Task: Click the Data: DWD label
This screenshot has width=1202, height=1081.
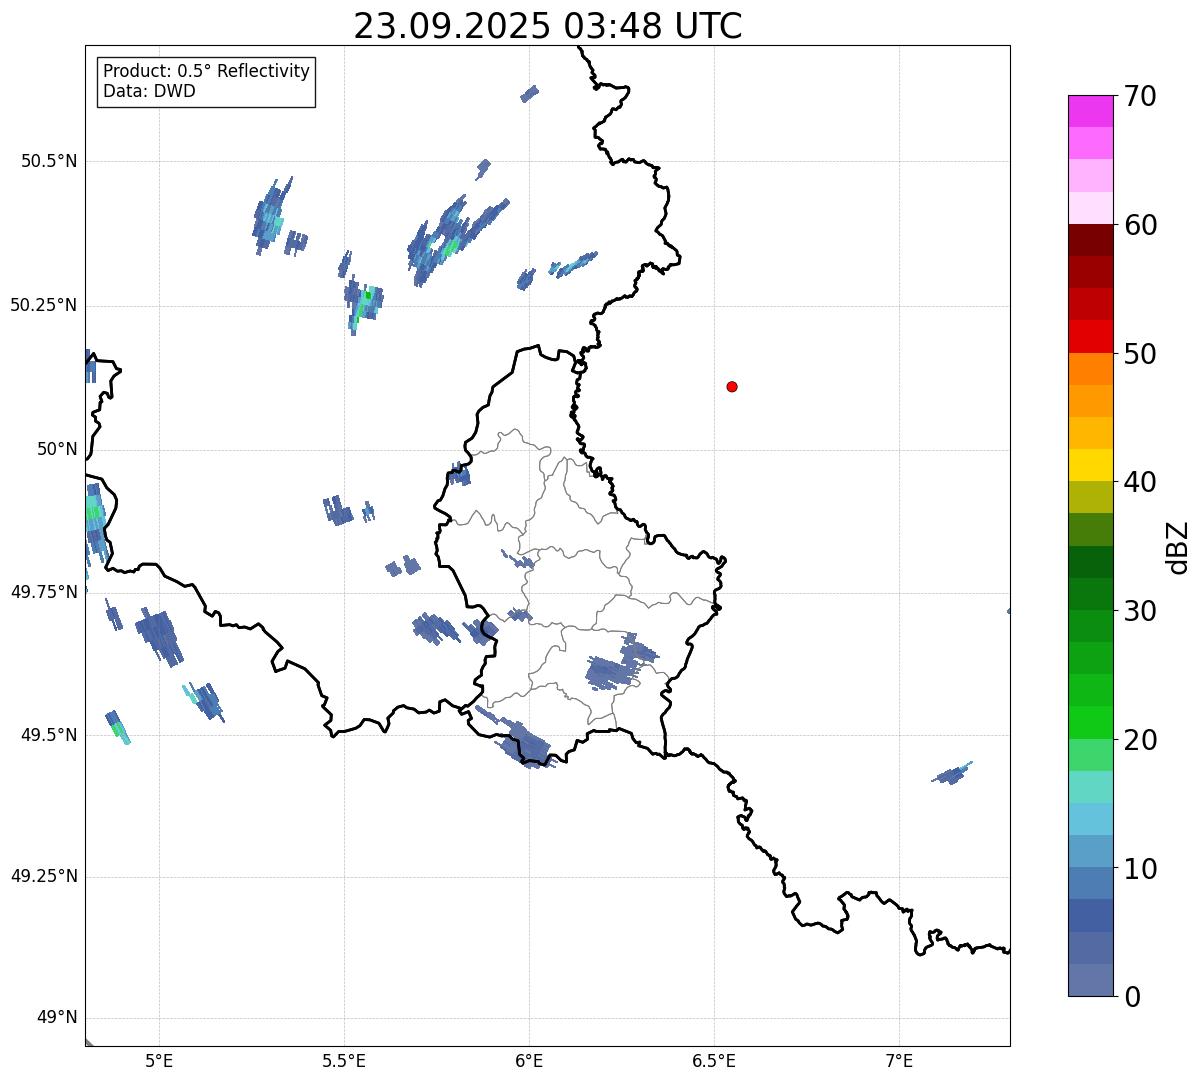Action: point(149,91)
